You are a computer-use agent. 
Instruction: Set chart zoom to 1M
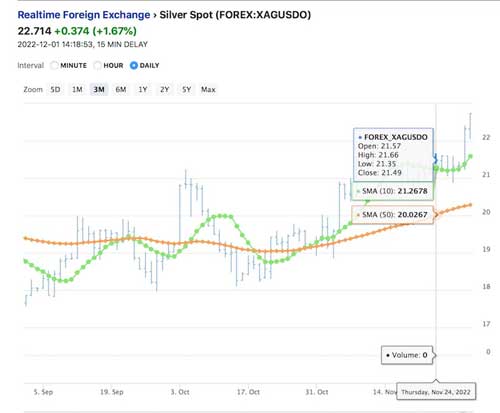pos(77,89)
